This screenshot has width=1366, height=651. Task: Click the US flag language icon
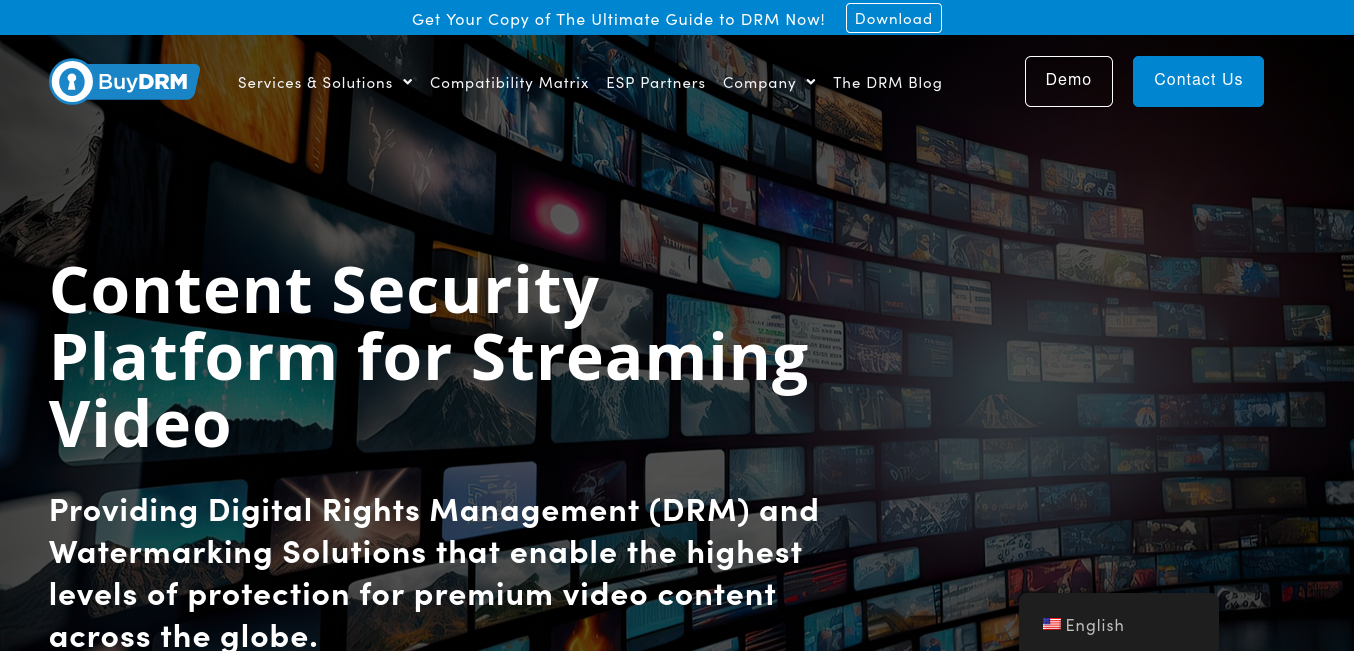pyautogui.click(x=1051, y=624)
